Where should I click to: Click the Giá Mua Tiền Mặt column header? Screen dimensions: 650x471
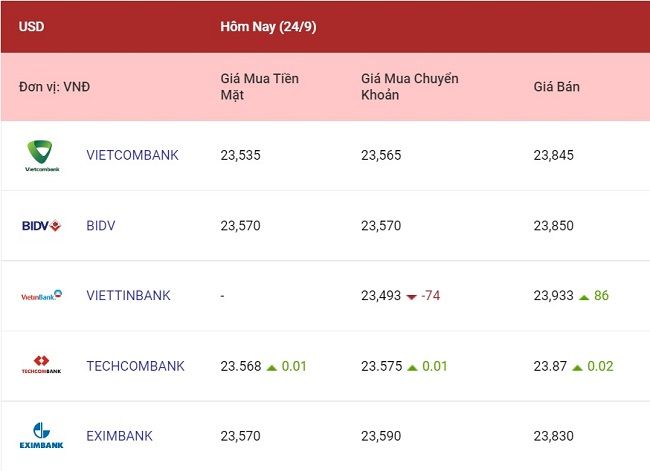pos(260,87)
